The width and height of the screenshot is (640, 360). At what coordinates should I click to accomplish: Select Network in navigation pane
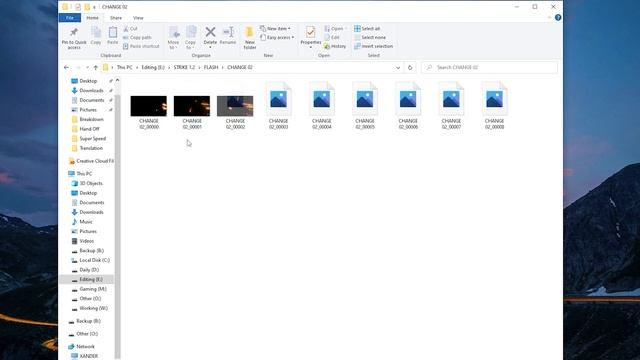point(81,347)
